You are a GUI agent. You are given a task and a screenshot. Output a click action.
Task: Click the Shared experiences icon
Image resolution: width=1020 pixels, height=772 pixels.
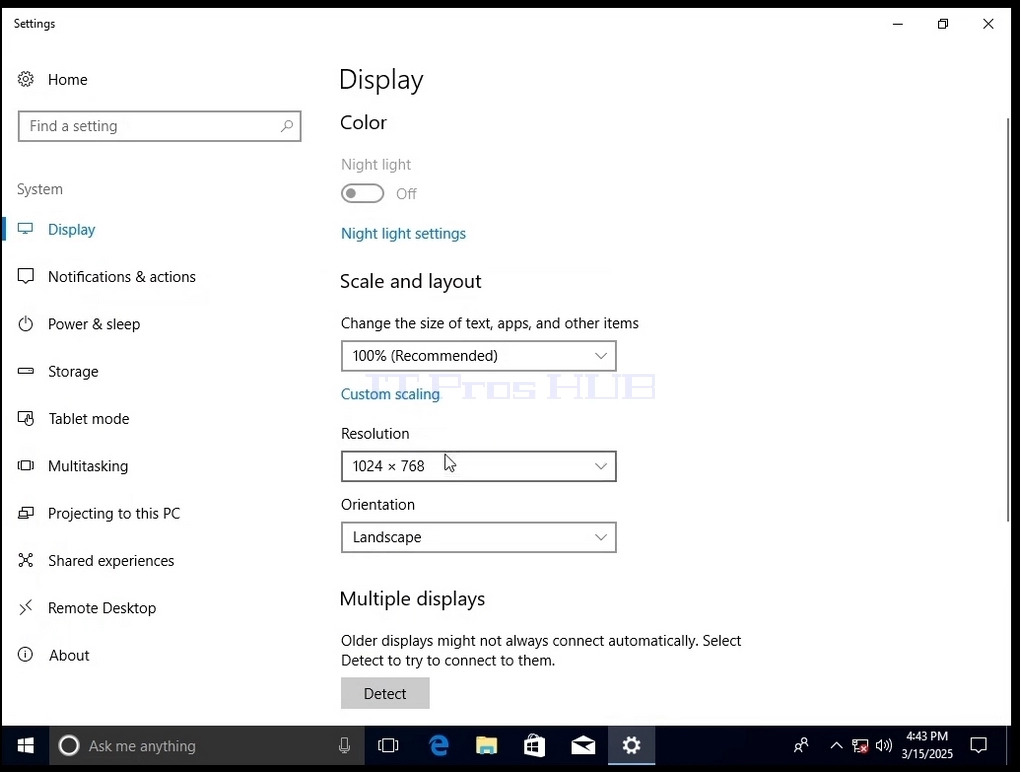(25, 560)
